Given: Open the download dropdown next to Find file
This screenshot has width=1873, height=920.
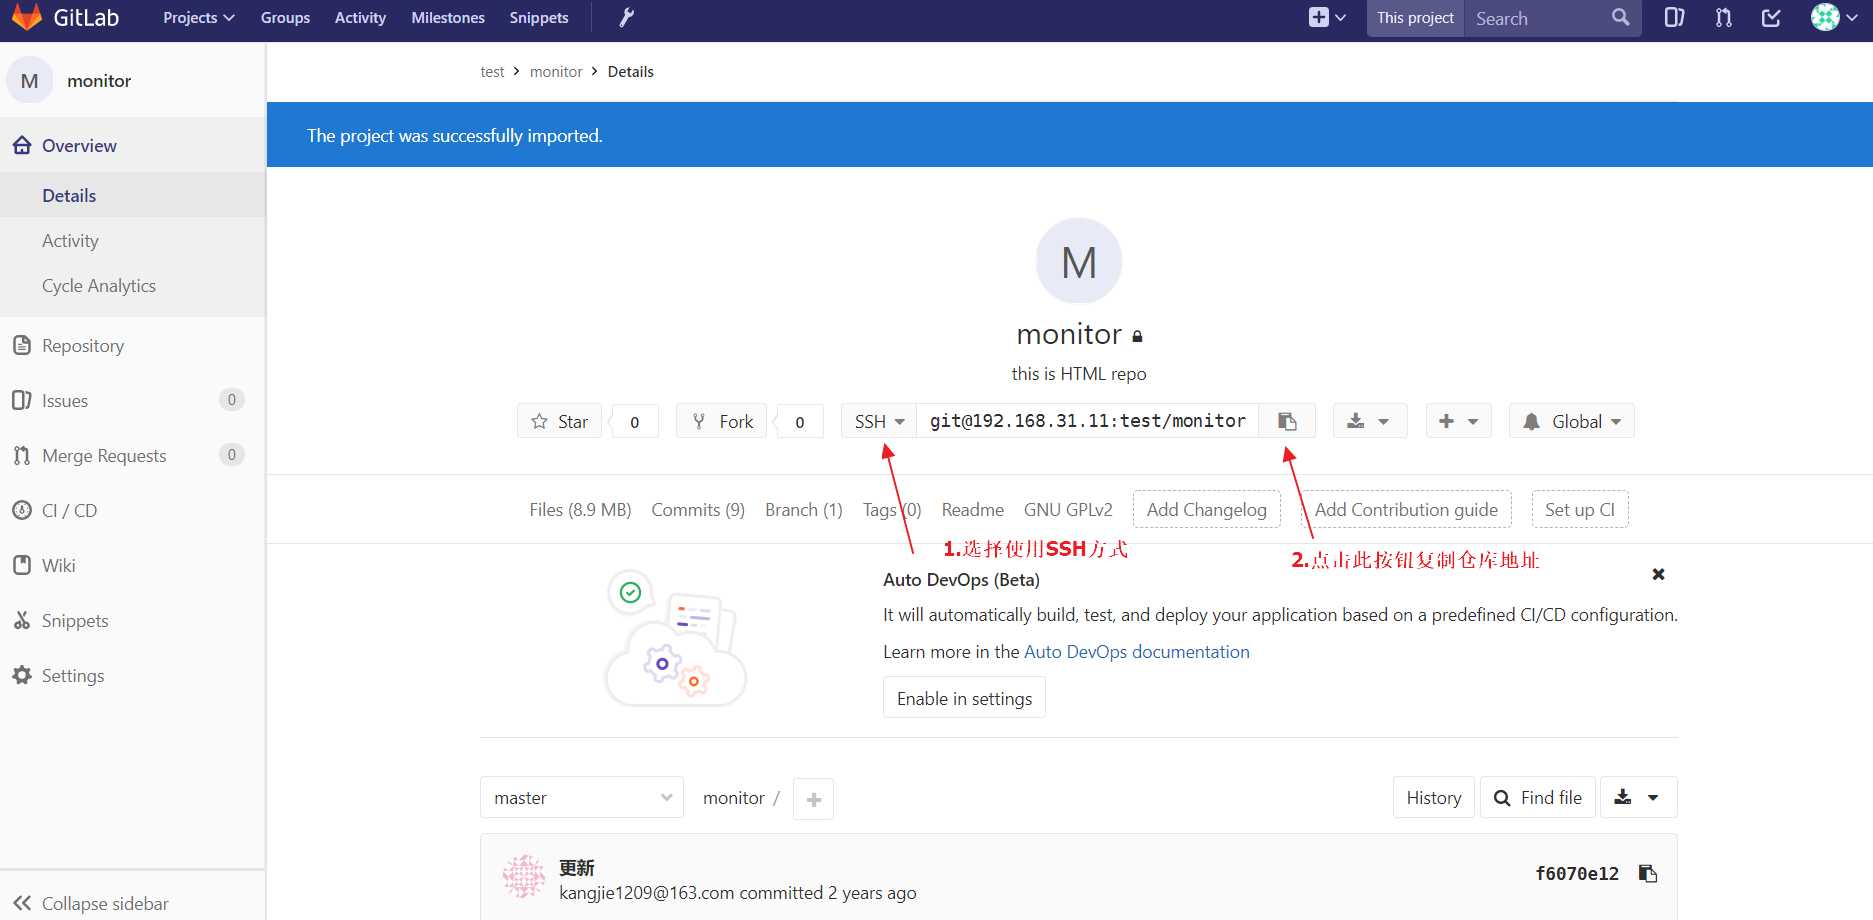Looking at the screenshot, I should tap(1638, 797).
